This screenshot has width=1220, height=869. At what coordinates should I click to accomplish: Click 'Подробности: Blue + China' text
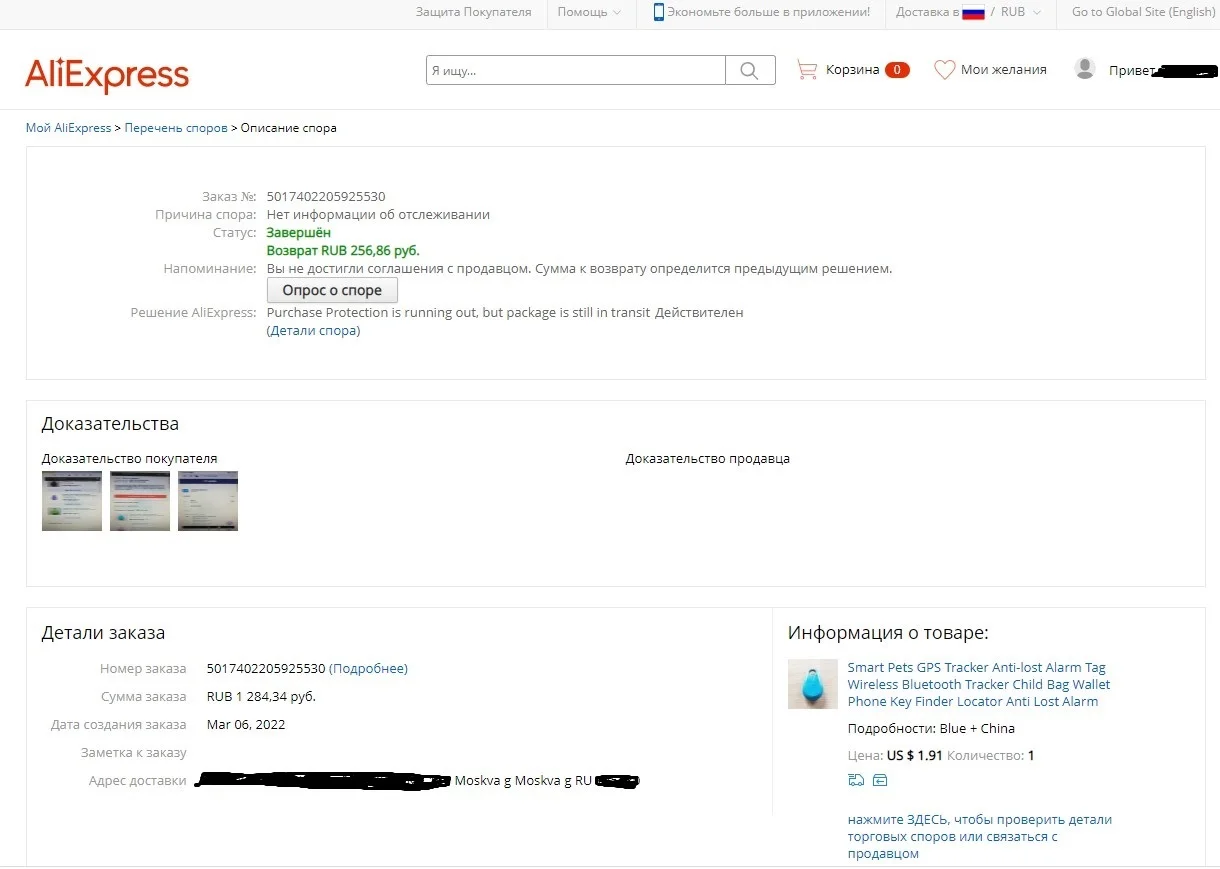931,728
